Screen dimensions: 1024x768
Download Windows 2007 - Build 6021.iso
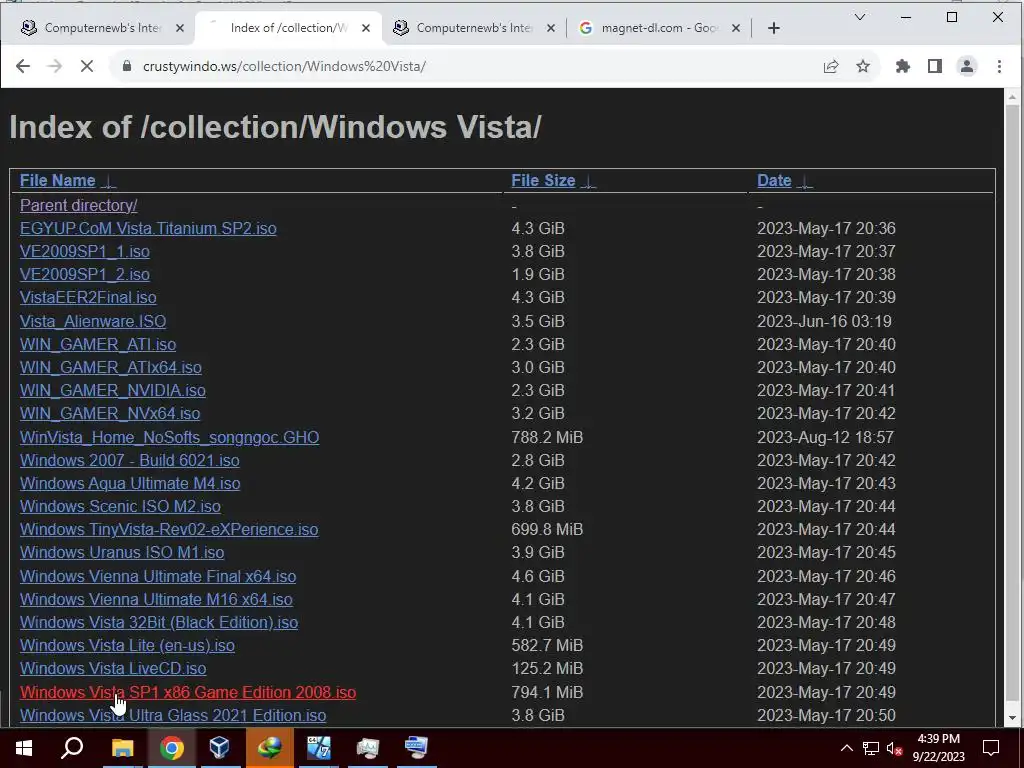click(x=129, y=460)
